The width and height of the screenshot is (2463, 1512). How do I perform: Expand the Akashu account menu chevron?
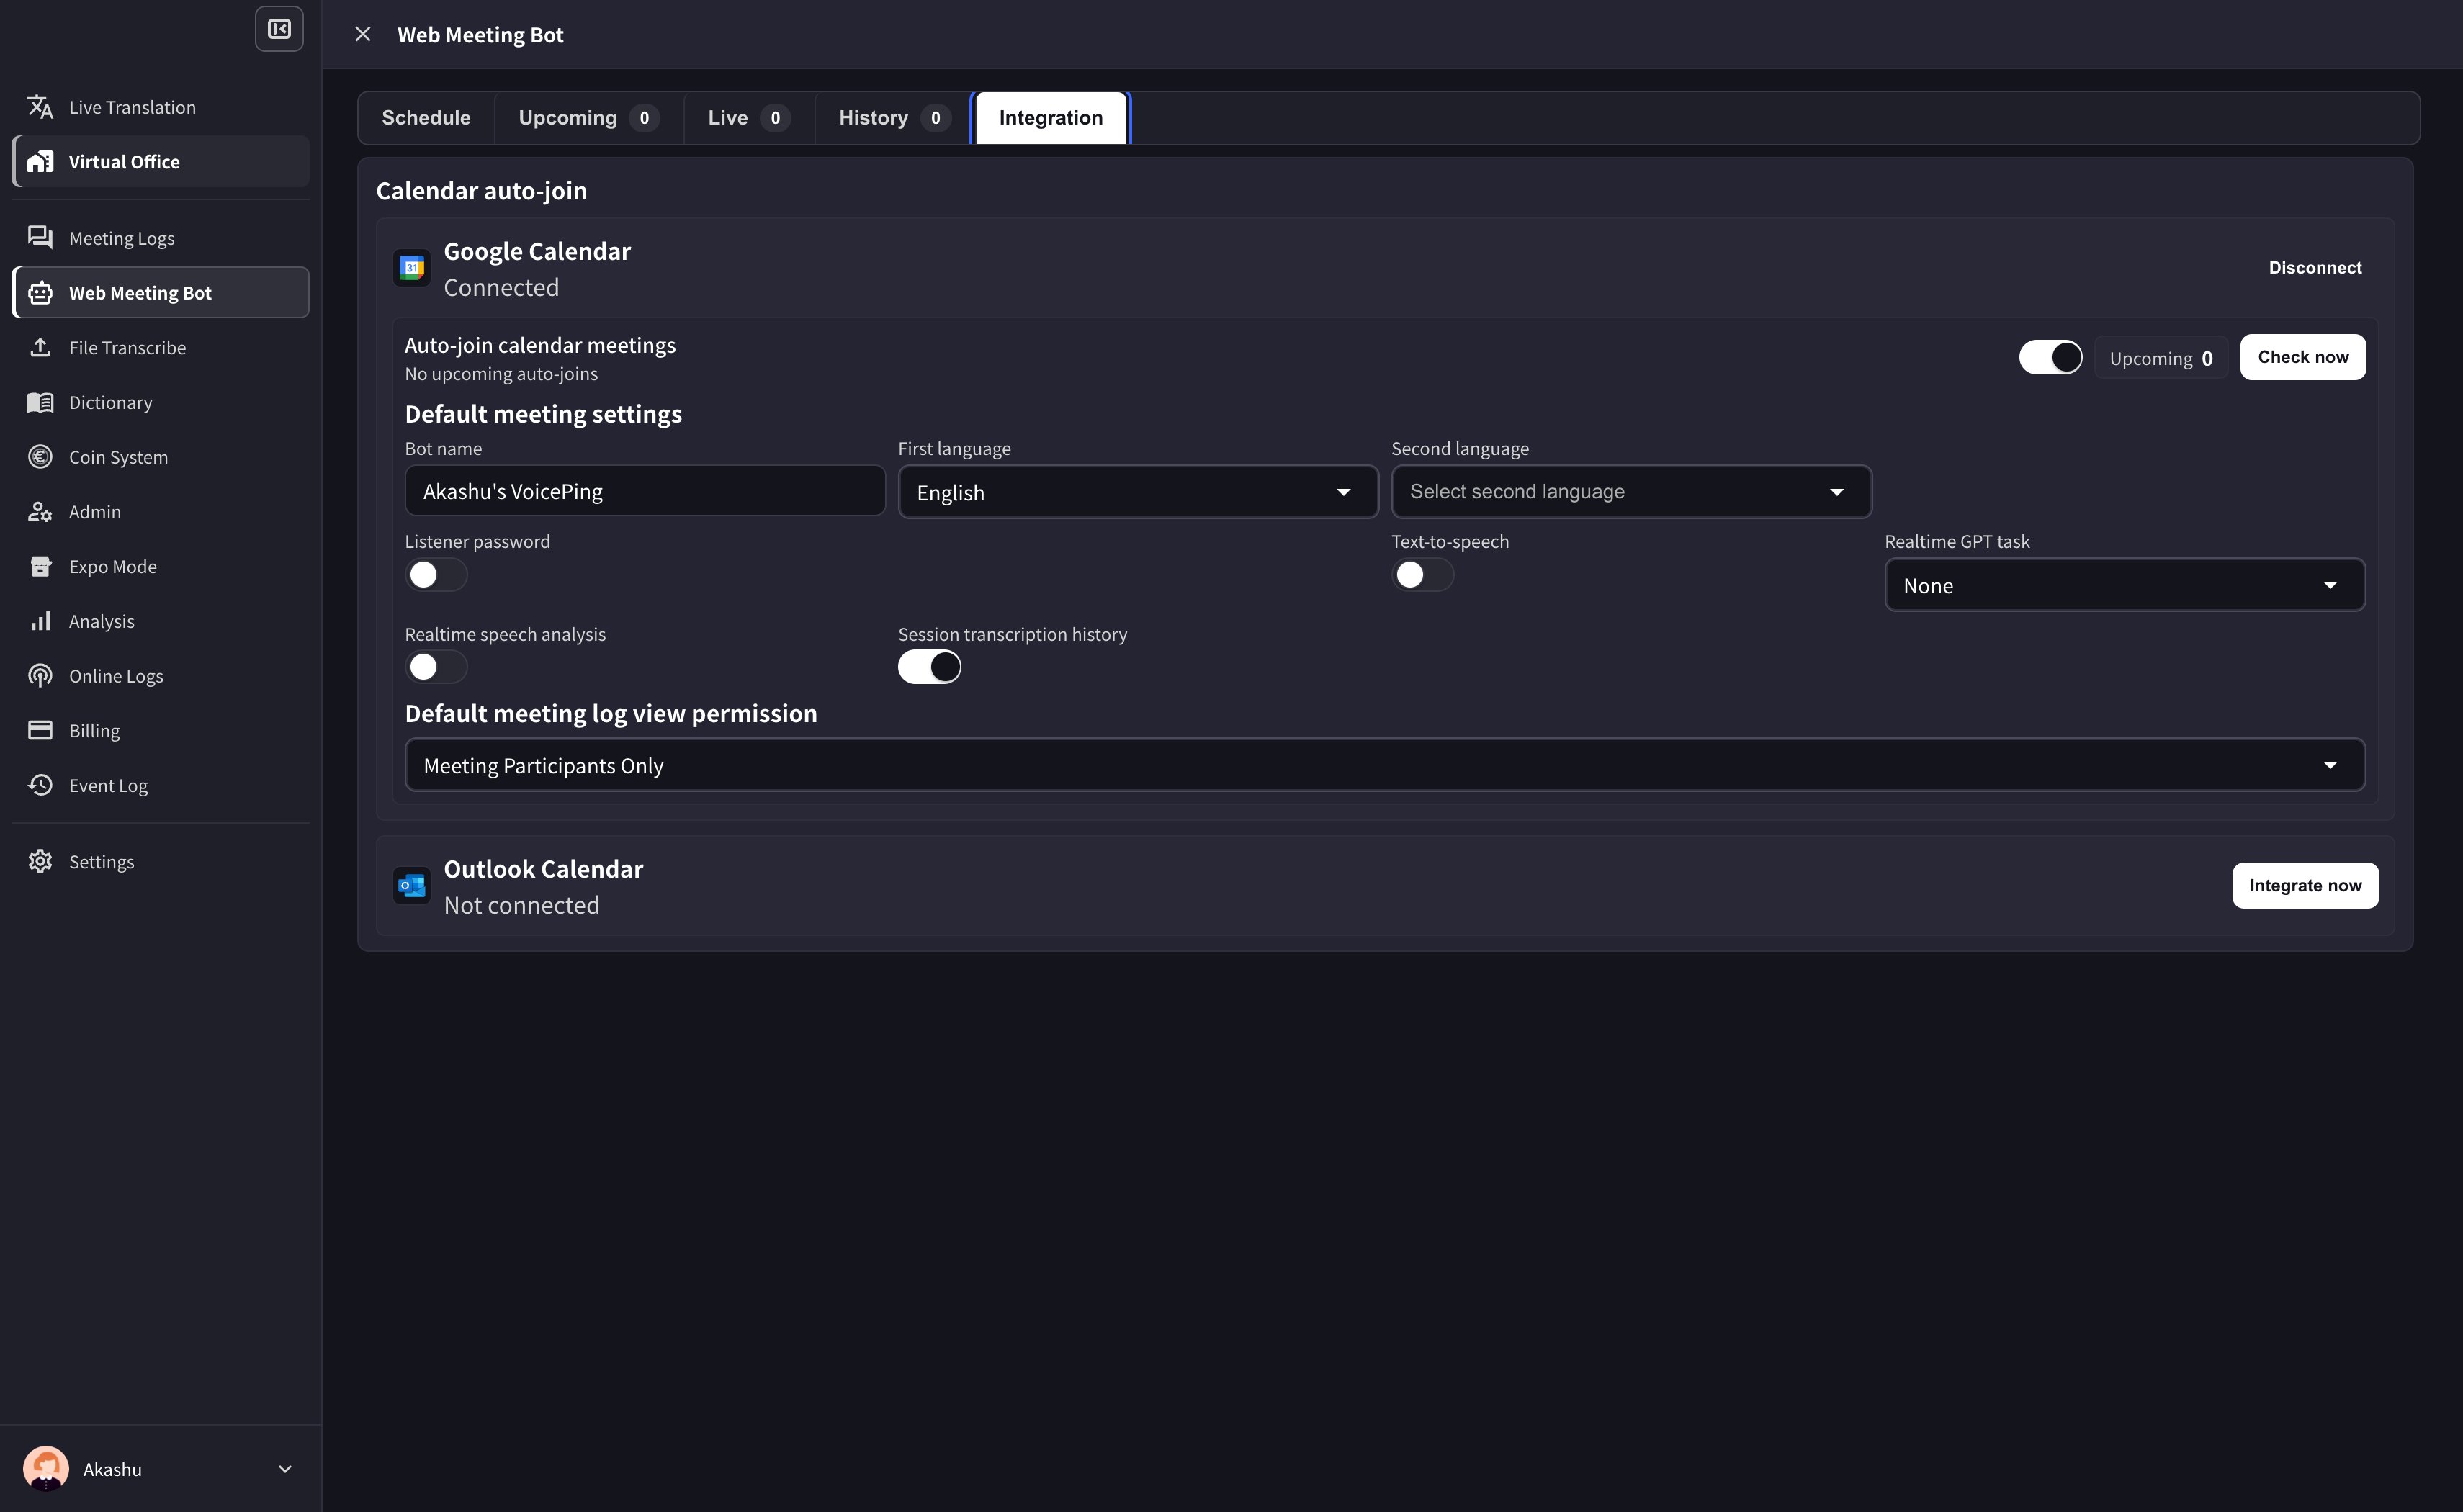(285, 1469)
